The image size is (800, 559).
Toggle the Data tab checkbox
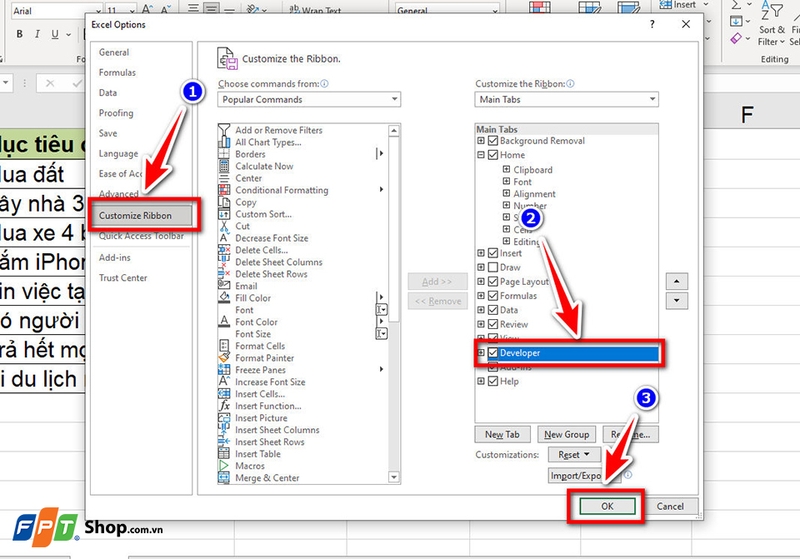[x=493, y=310]
